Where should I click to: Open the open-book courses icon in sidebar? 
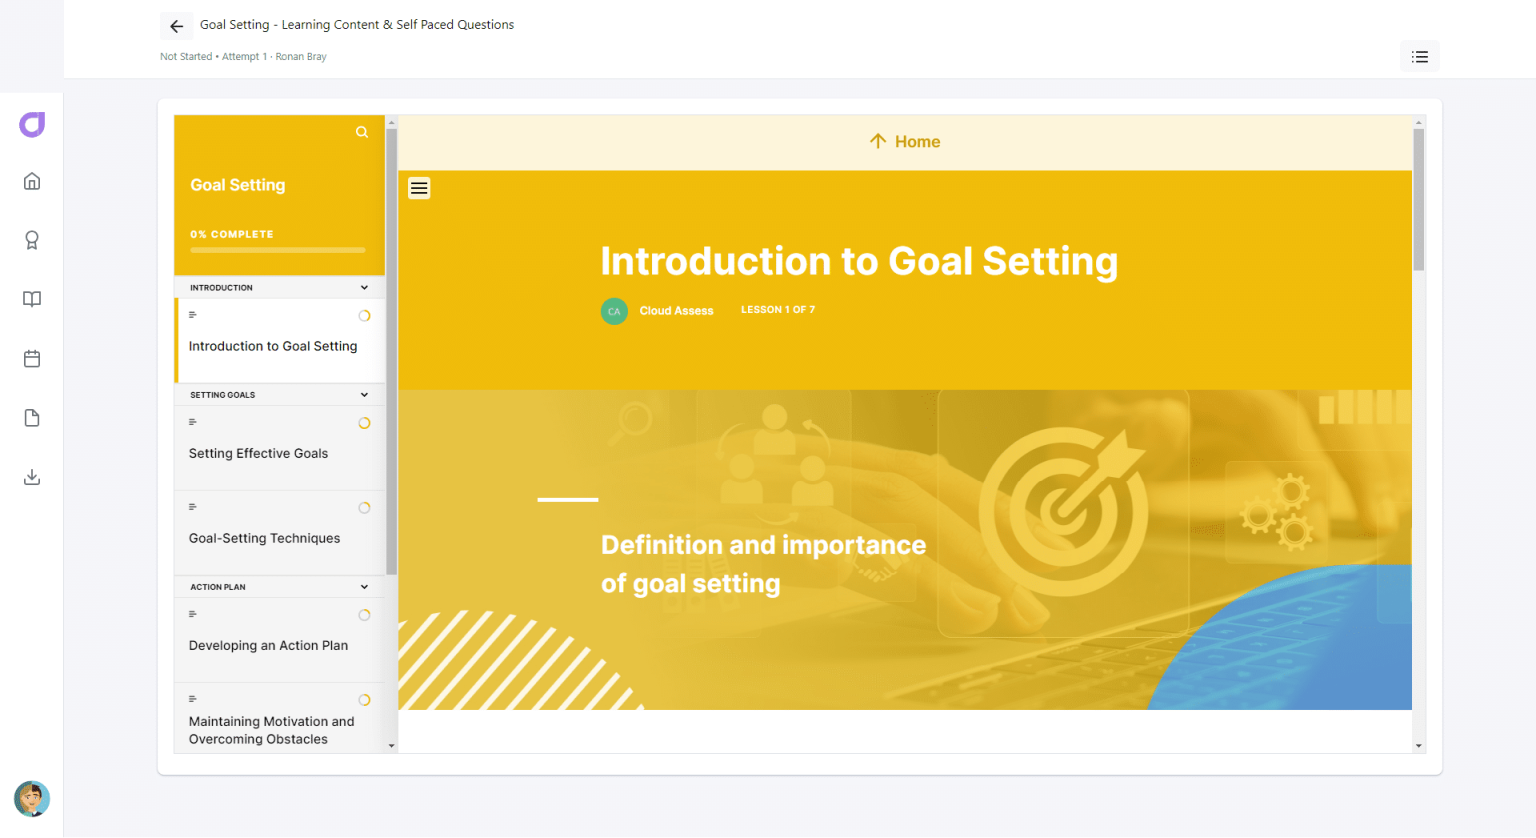click(x=32, y=299)
